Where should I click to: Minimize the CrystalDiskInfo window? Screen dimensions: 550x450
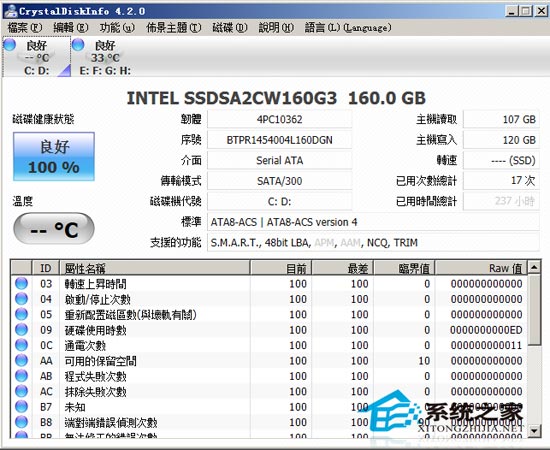coord(512,11)
